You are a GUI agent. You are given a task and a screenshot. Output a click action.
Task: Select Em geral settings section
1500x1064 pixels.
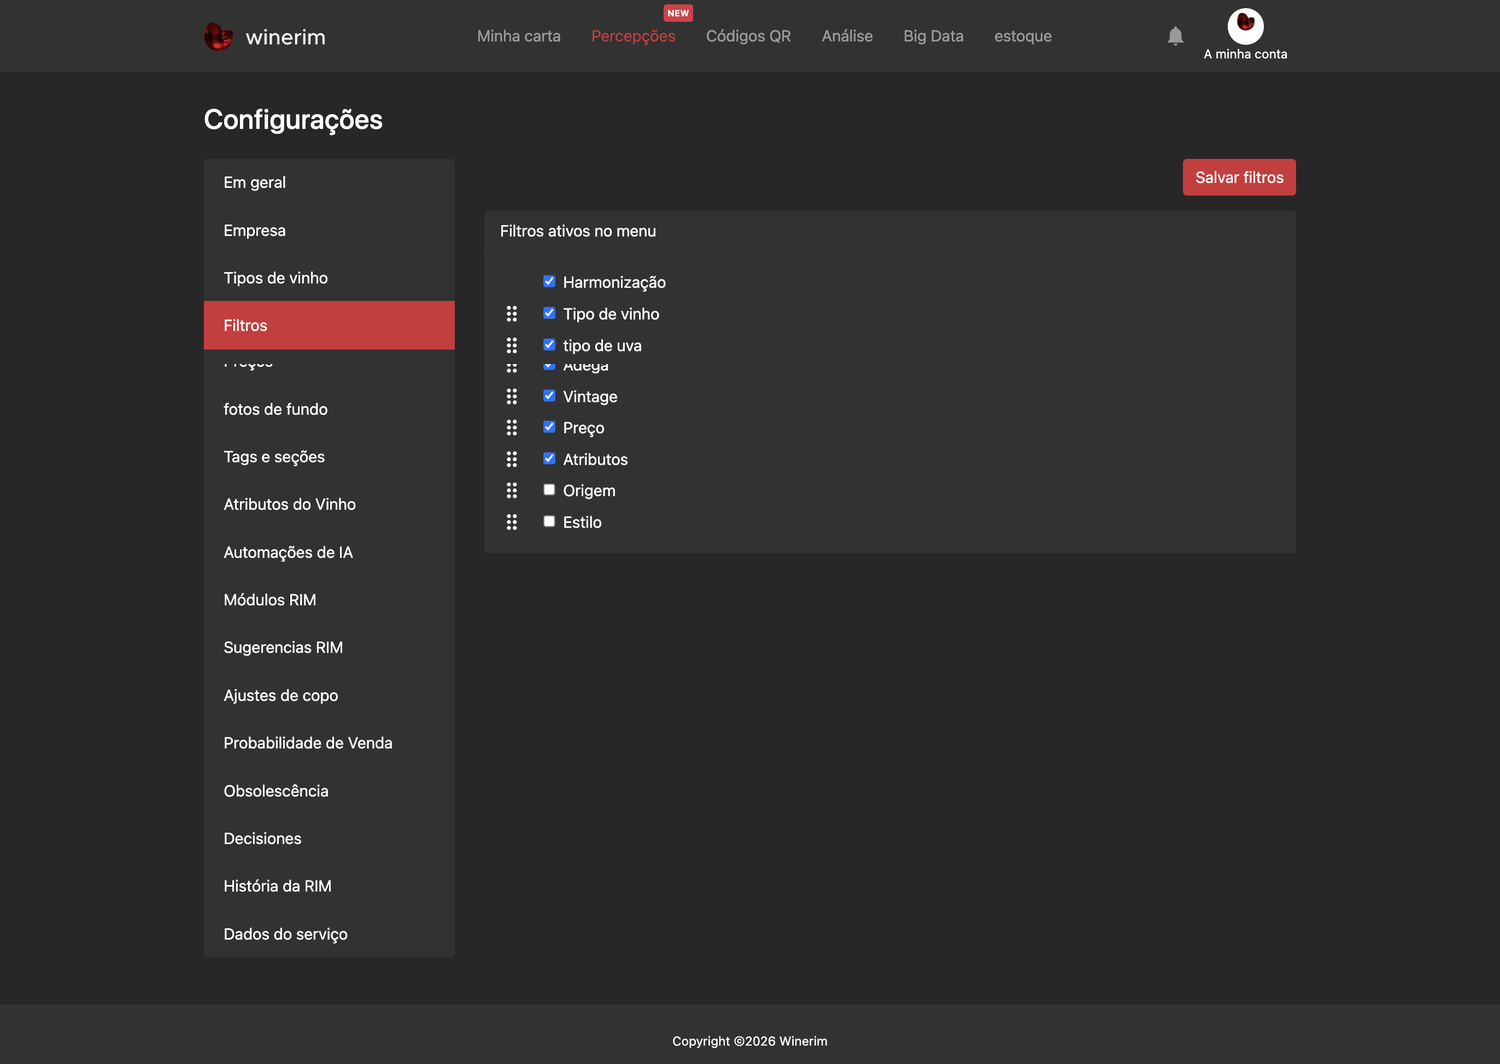pos(329,183)
